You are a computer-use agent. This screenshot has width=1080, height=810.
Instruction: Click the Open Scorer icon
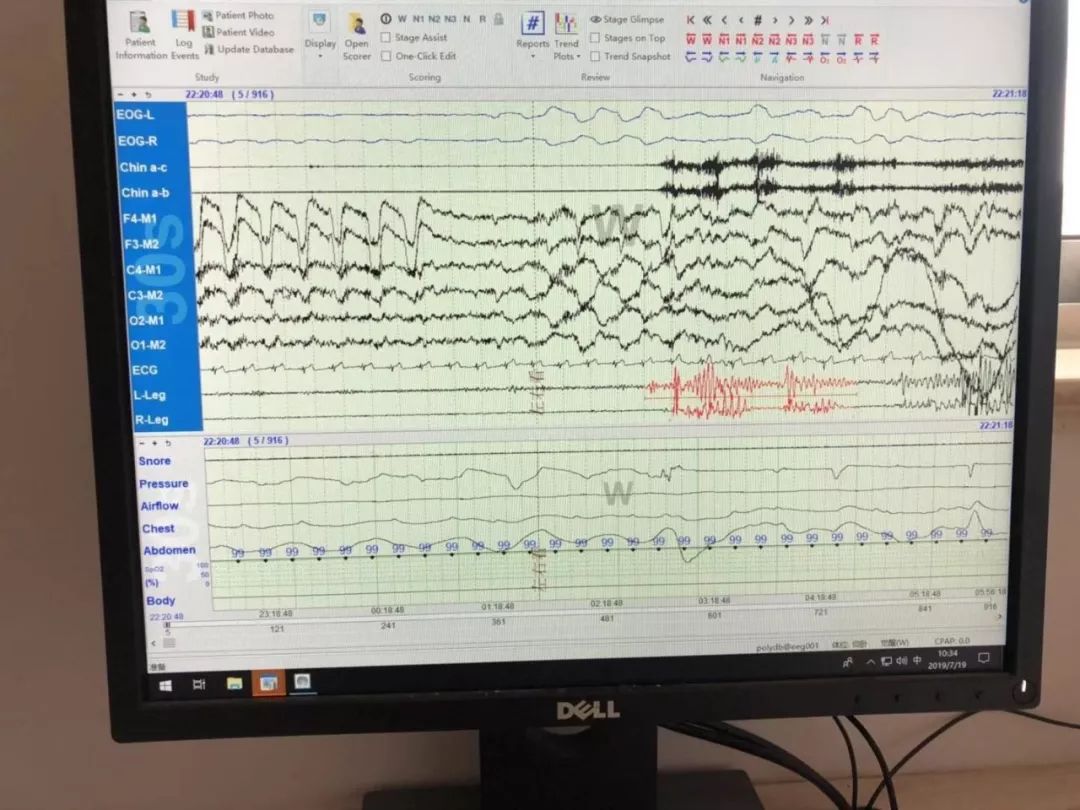[x=357, y=32]
